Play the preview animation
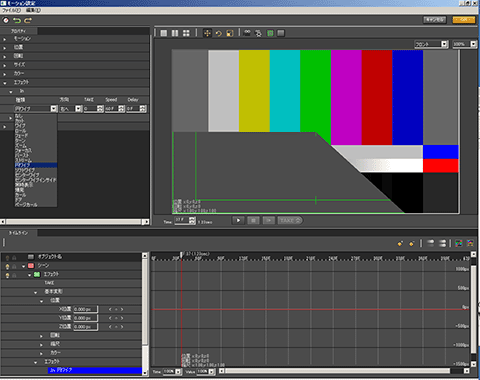Viewport: 480px width, 380px height. pyautogui.click(x=238, y=220)
